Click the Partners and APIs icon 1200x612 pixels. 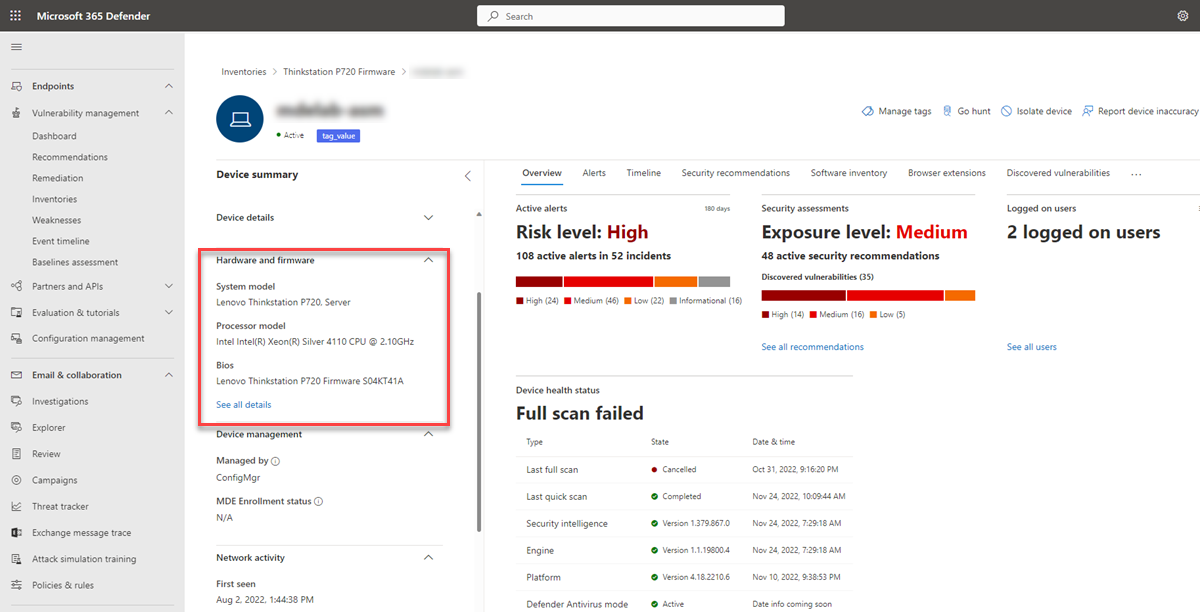tap(16, 286)
